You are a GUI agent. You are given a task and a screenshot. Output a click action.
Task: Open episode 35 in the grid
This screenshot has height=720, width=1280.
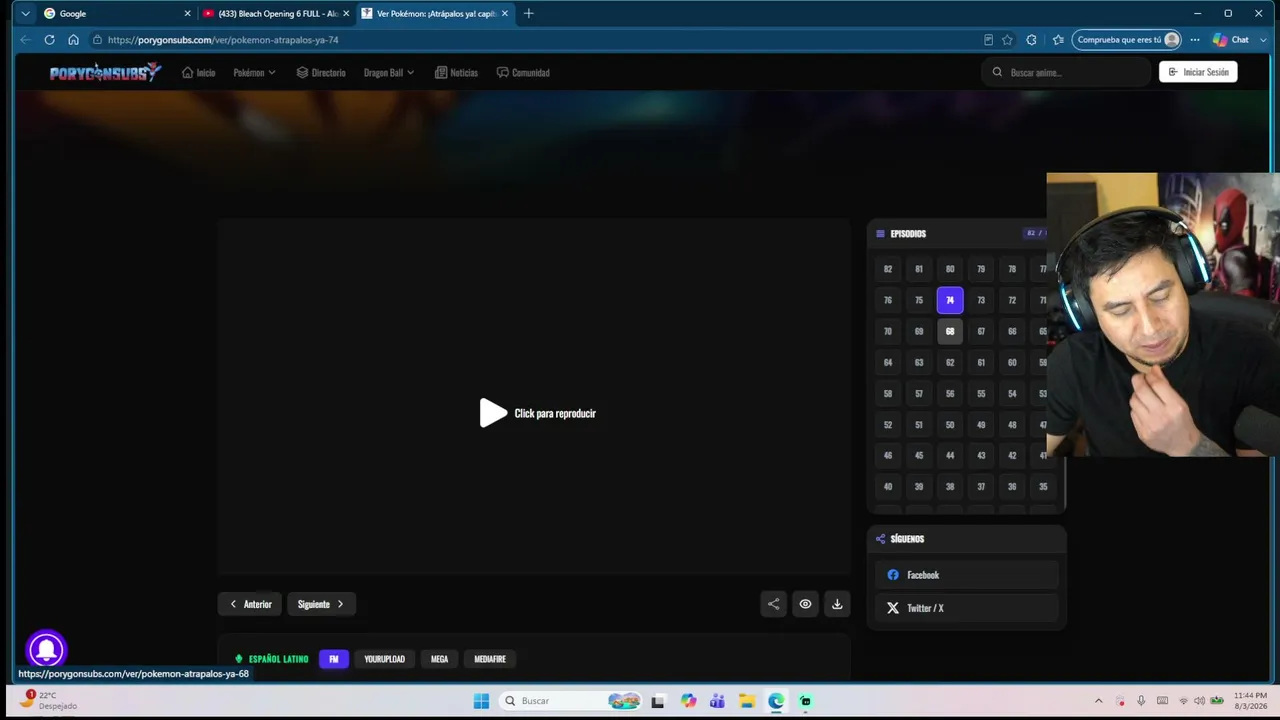click(1043, 486)
